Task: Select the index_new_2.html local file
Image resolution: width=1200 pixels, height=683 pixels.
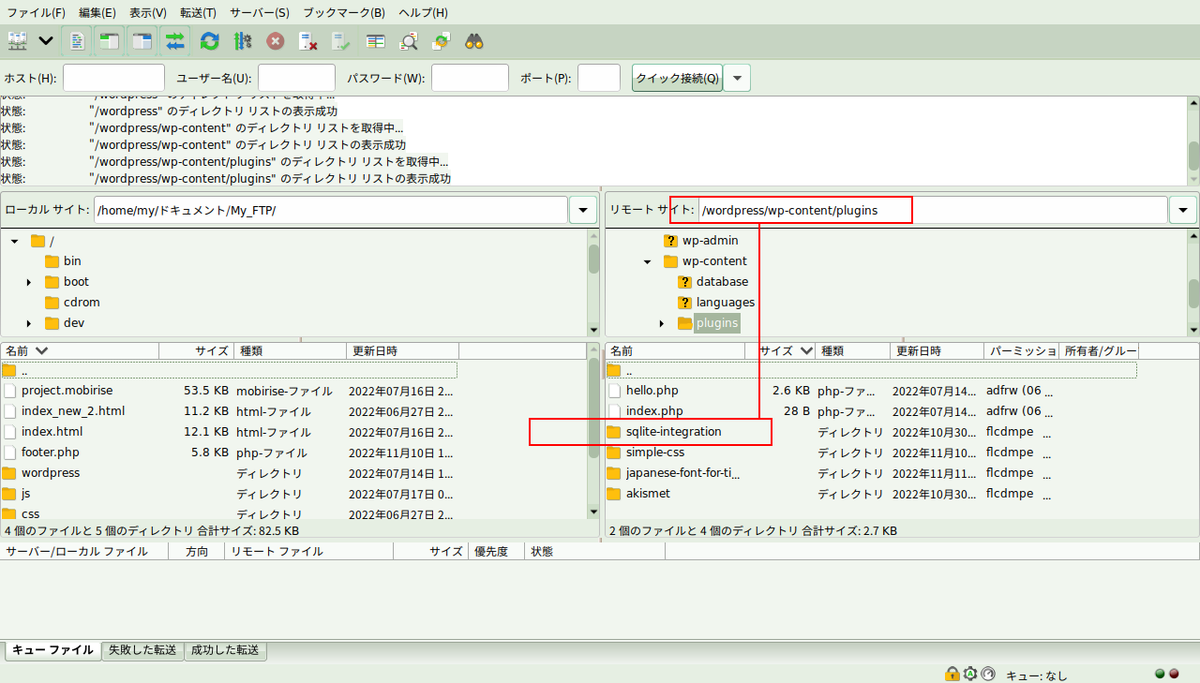Action: (229, 411)
